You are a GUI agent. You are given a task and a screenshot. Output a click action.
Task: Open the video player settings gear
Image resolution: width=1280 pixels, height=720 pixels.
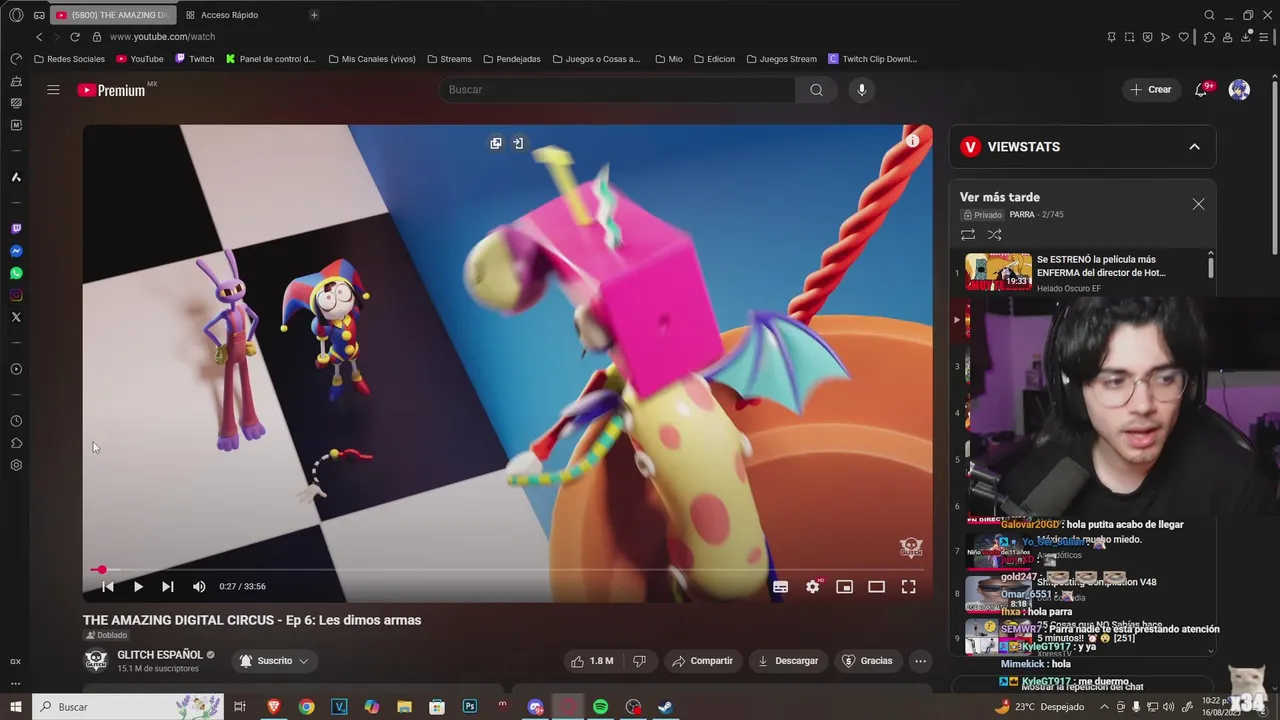812,587
